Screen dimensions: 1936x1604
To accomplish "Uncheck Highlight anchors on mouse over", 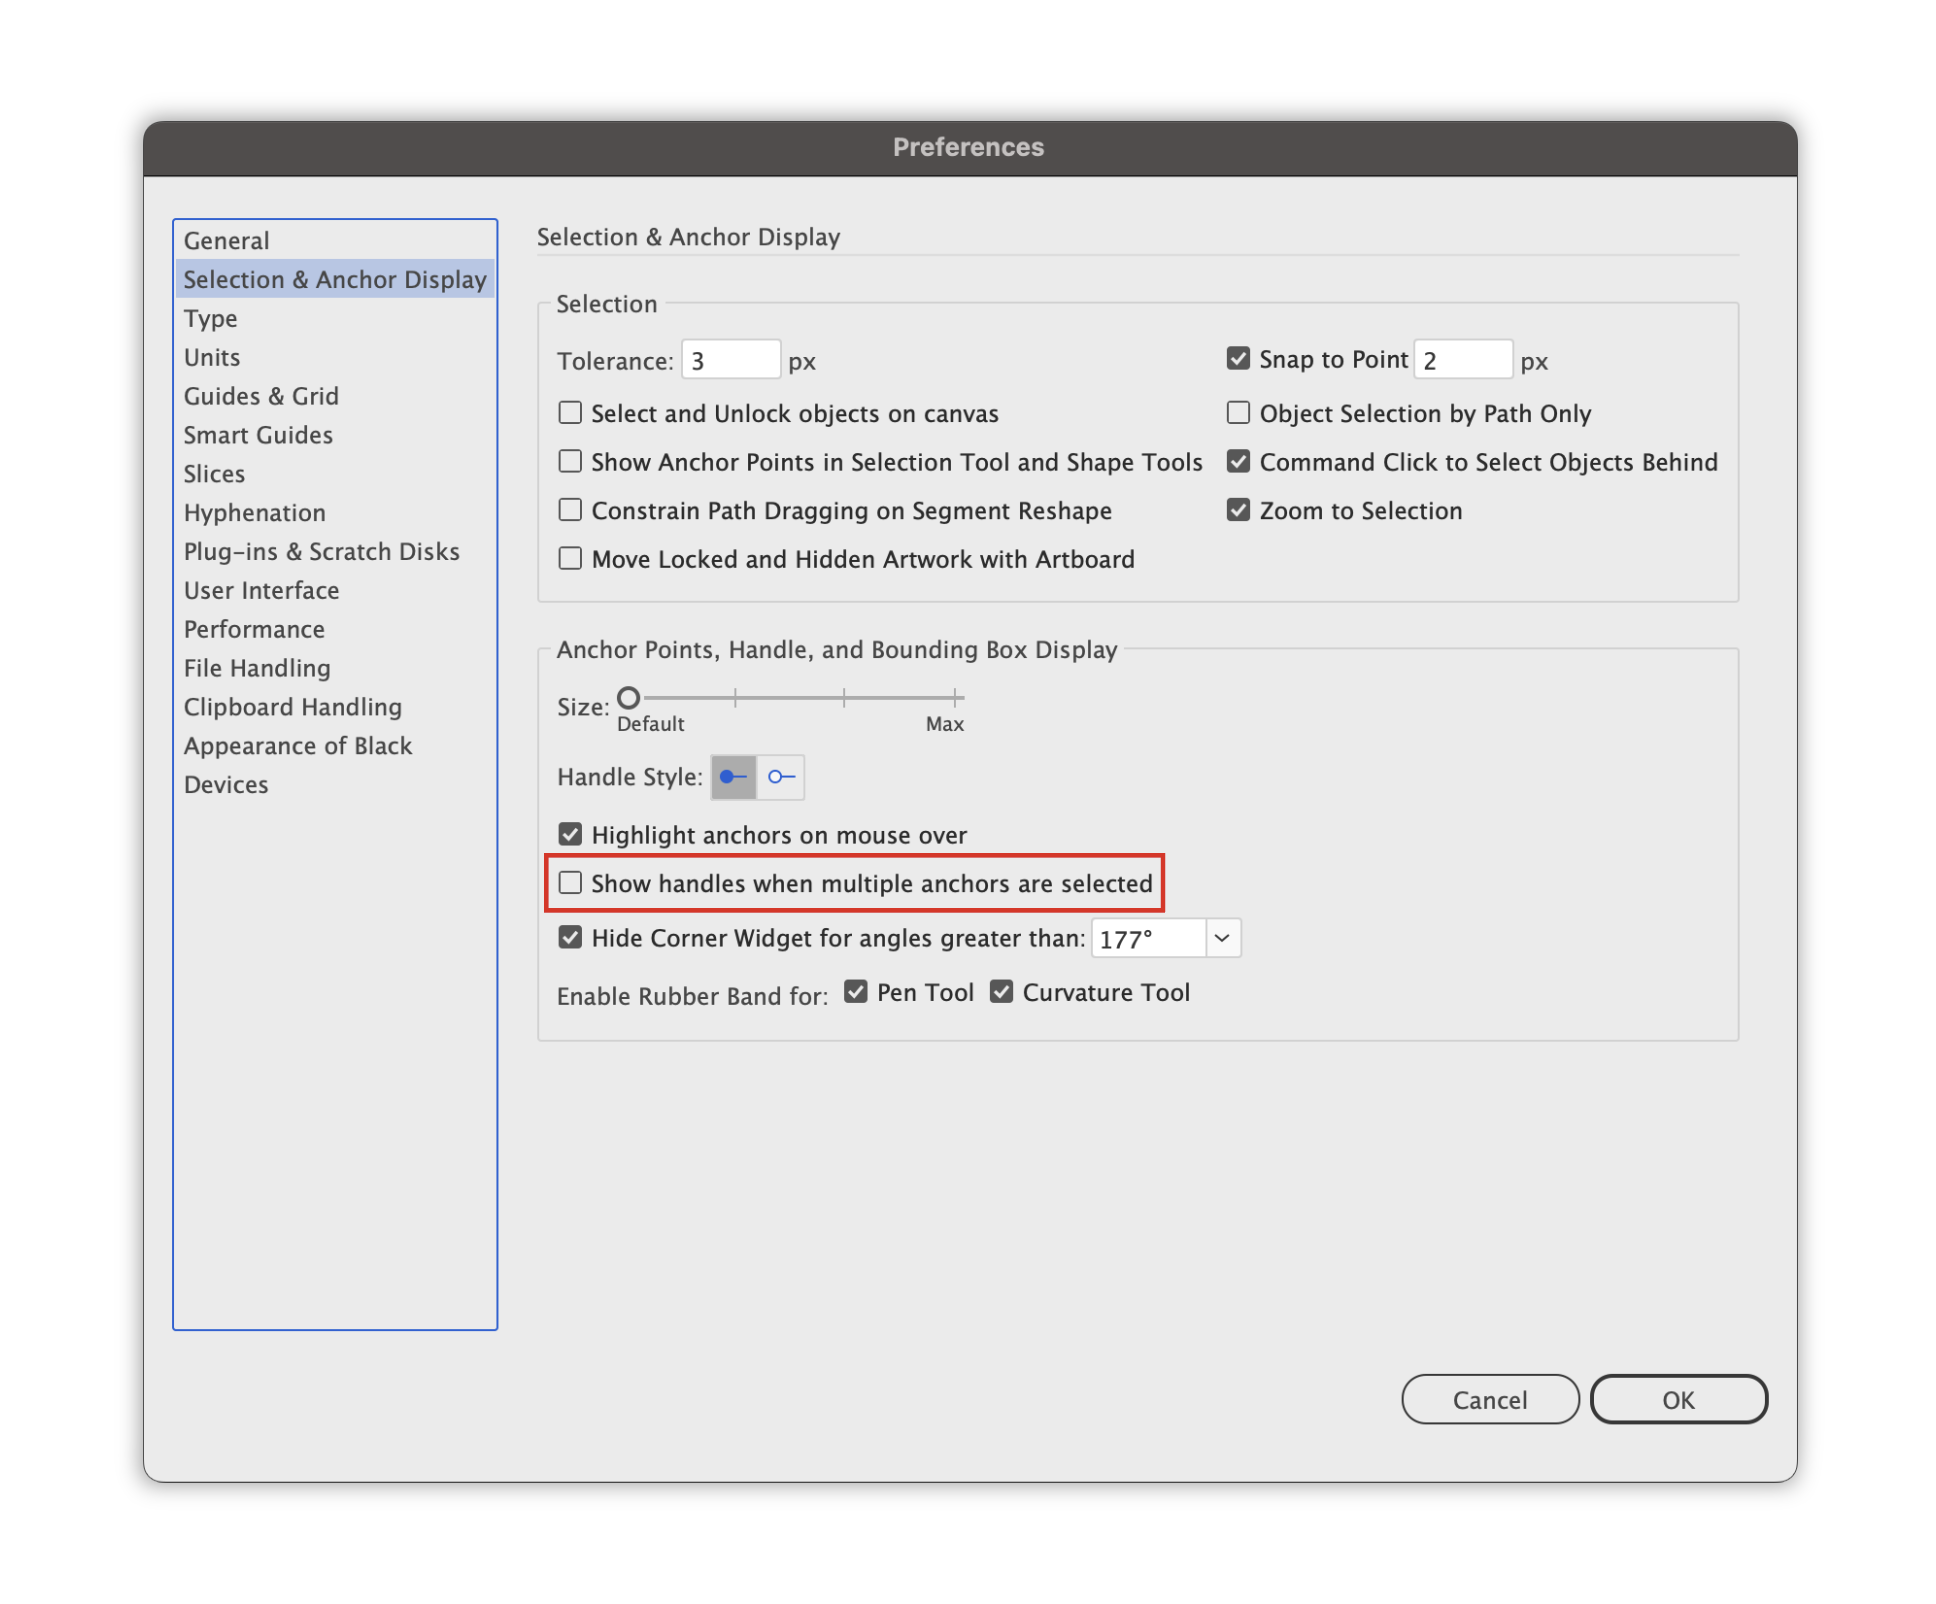I will [570, 834].
